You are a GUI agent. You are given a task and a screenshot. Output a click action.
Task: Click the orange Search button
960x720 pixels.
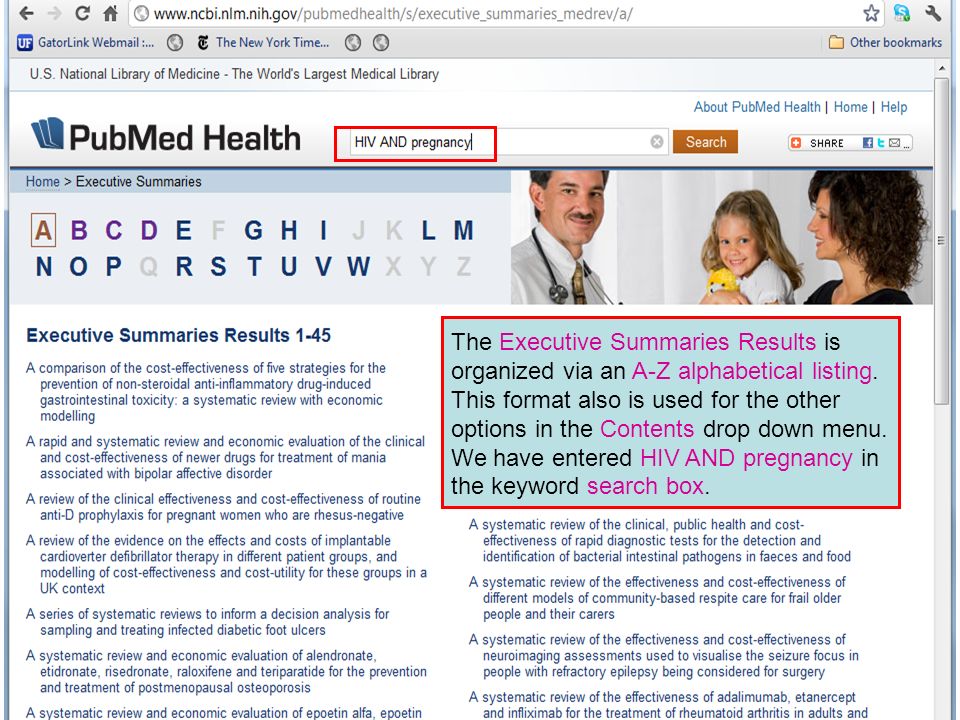click(705, 142)
